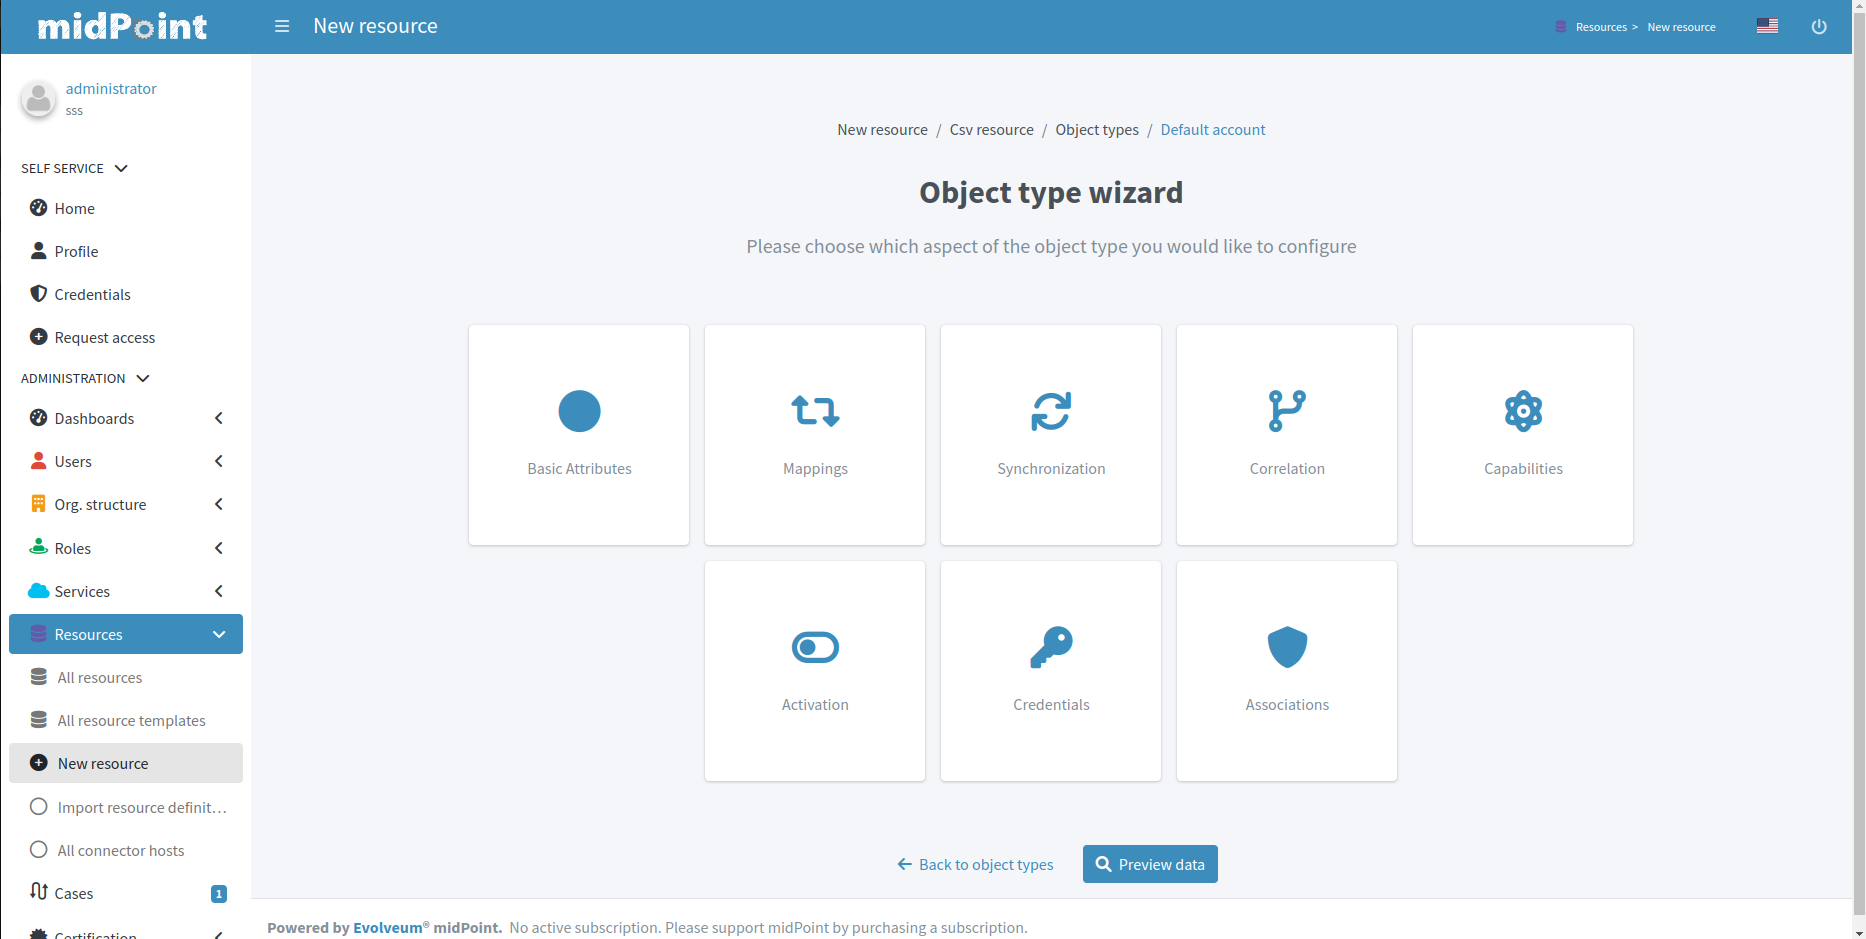Select All resources in the sidebar

(100, 677)
